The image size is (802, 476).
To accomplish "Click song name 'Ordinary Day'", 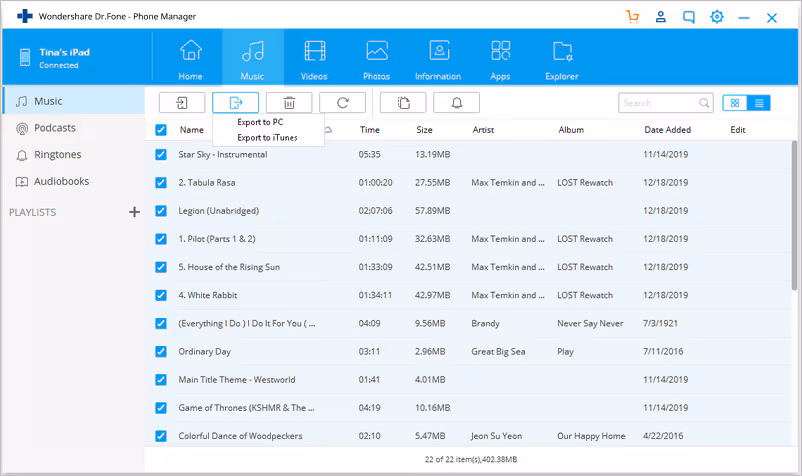I will click(x=205, y=351).
